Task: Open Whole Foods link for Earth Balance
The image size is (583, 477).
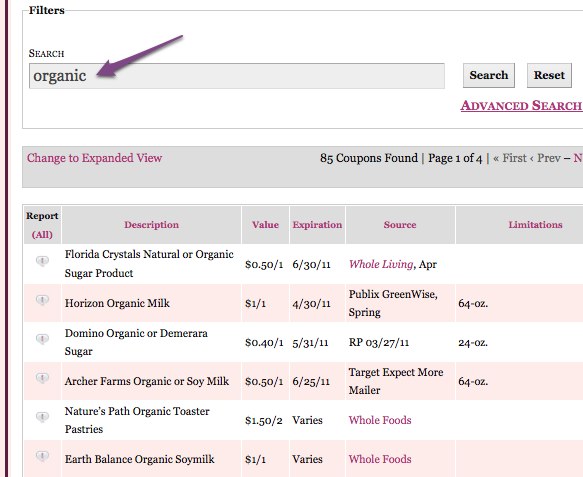Action: tap(380, 459)
